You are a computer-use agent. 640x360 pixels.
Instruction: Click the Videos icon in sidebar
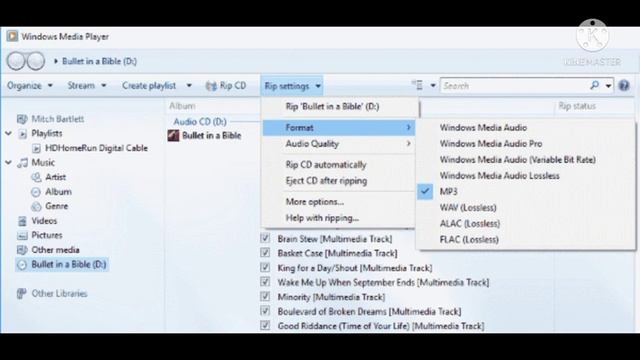point(22,221)
